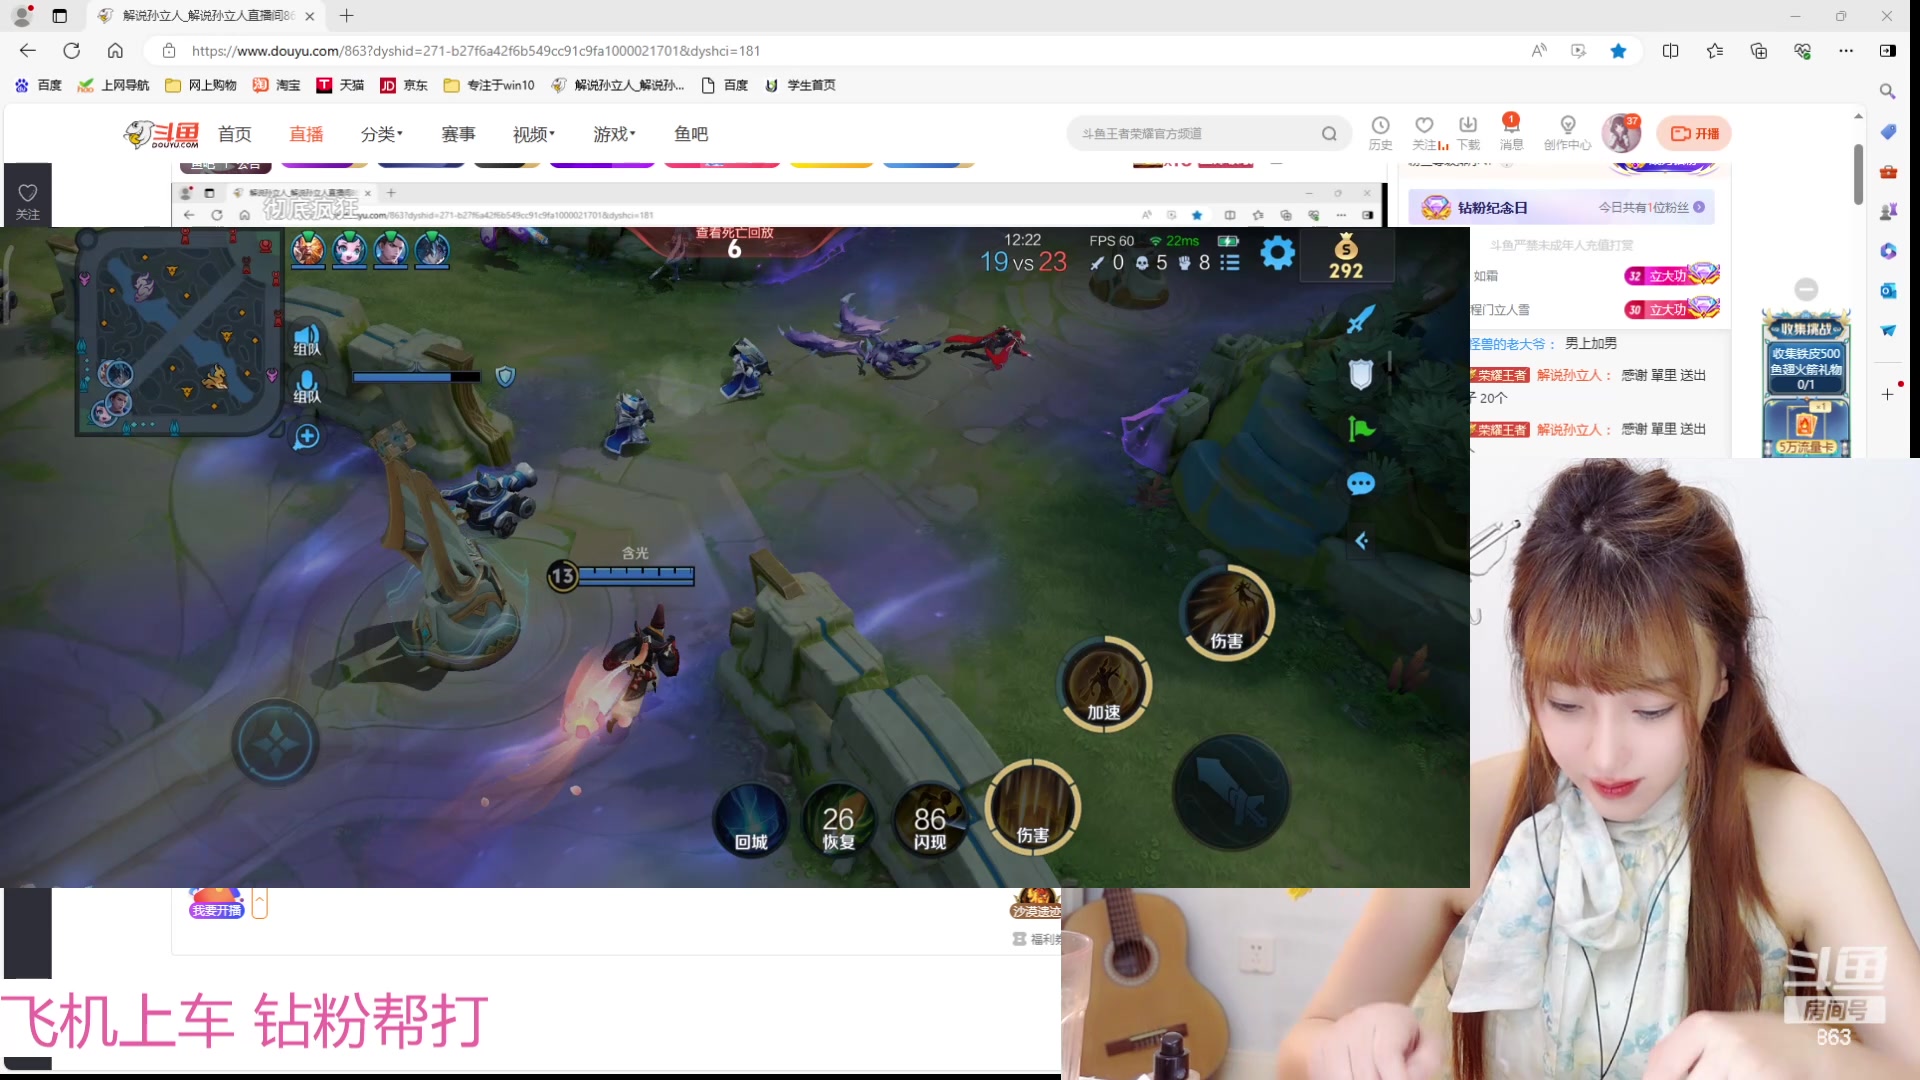Viewport: 1920px width, 1080px height.
Task: Refresh the browser page
Action: click(71, 51)
